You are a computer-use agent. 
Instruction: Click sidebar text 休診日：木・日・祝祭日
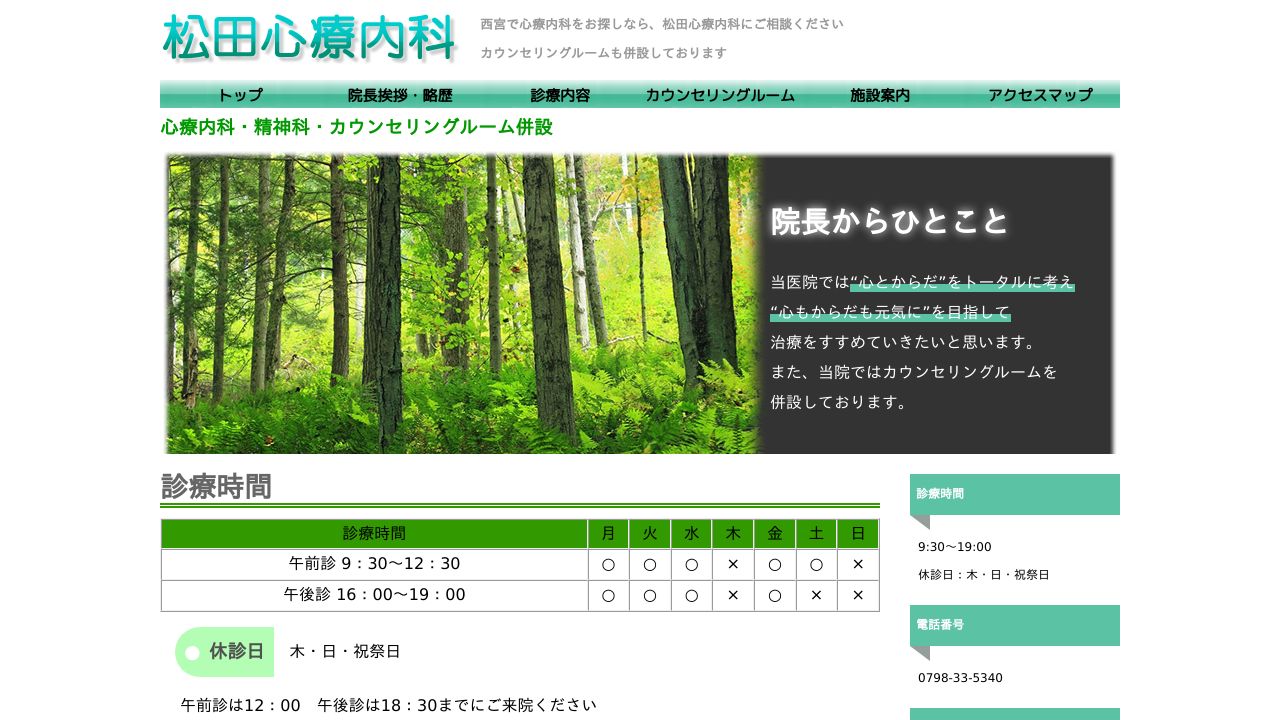tap(983, 575)
